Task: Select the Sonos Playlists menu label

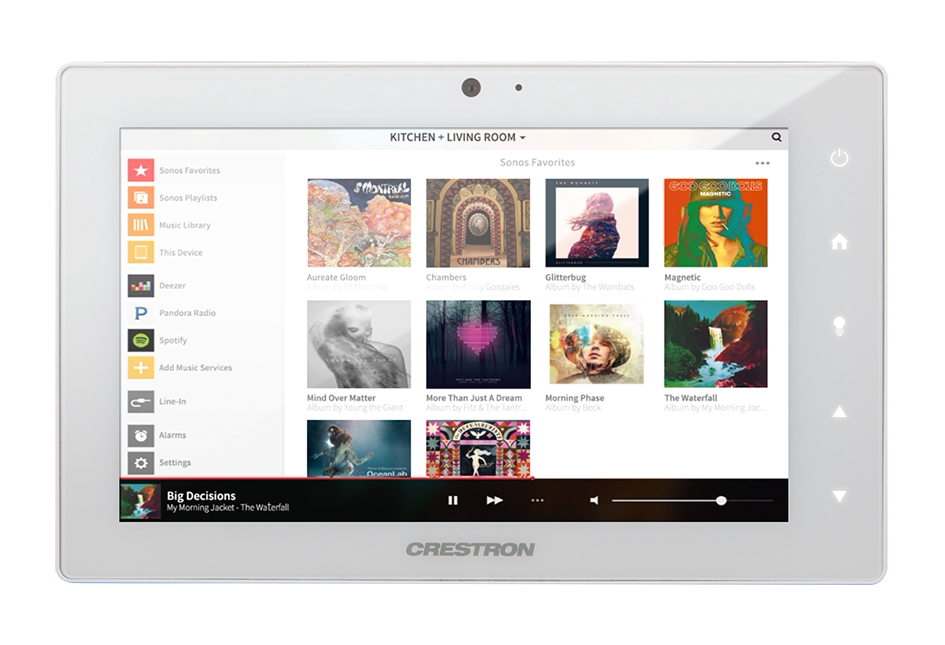Action: pyautogui.click(x=188, y=198)
